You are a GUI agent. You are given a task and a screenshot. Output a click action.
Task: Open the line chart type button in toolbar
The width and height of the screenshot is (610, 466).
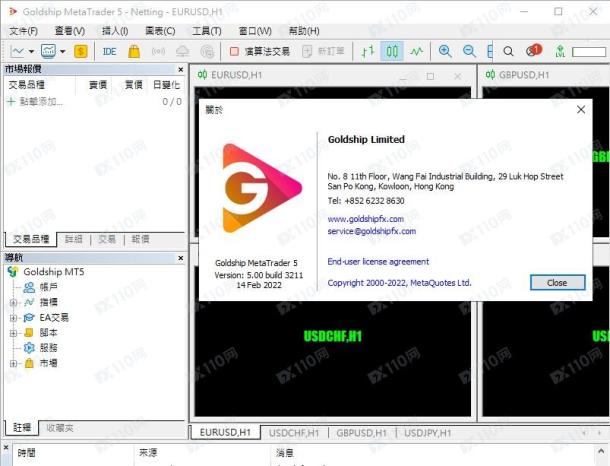click(17, 51)
